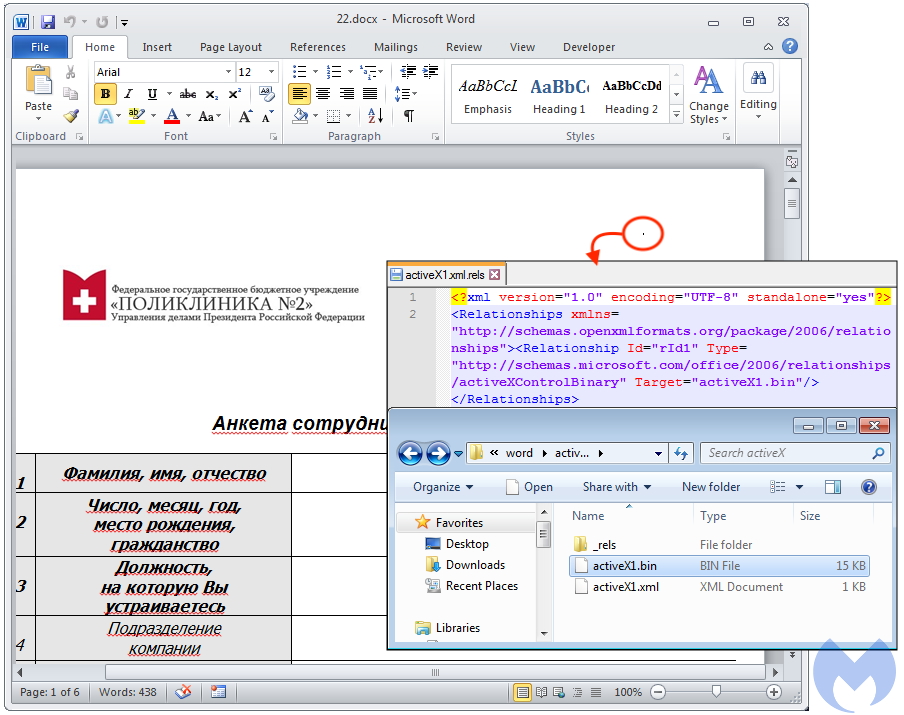Screen dimensions: 904x715
Task: Open the font size dropdown
Action: pos(271,72)
